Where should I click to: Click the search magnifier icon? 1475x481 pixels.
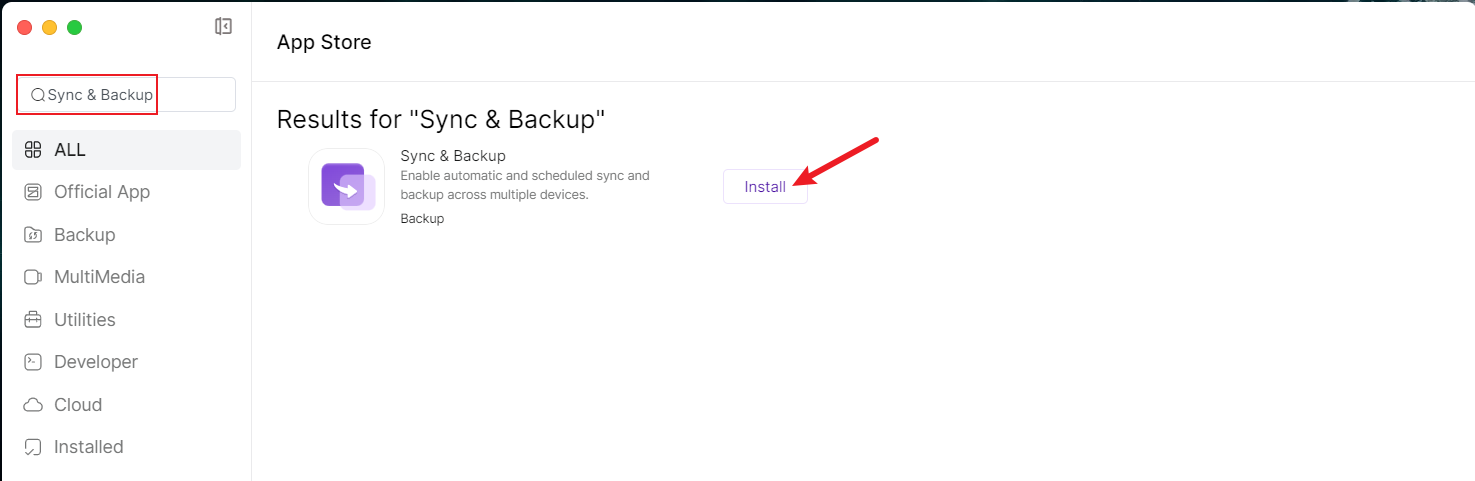pyautogui.click(x=38, y=95)
